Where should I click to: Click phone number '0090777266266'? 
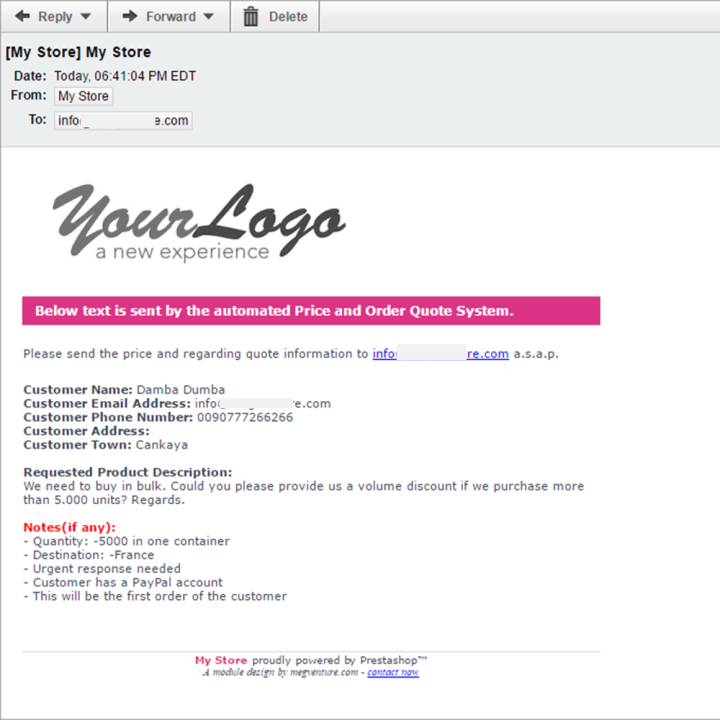tap(245, 417)
